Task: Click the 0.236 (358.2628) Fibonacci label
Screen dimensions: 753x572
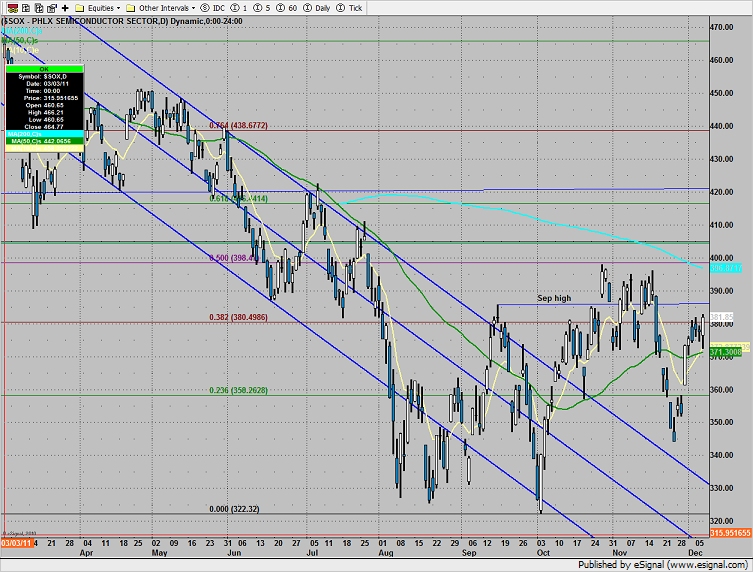Action: point(238,390)
